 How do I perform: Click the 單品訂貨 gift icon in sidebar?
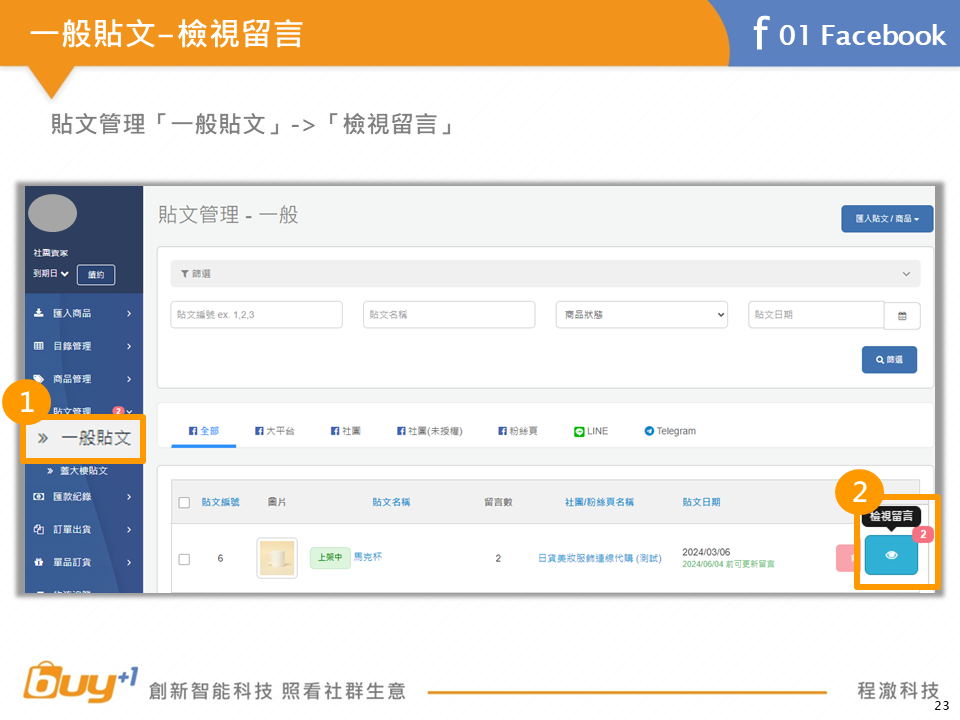coord(39,562)
